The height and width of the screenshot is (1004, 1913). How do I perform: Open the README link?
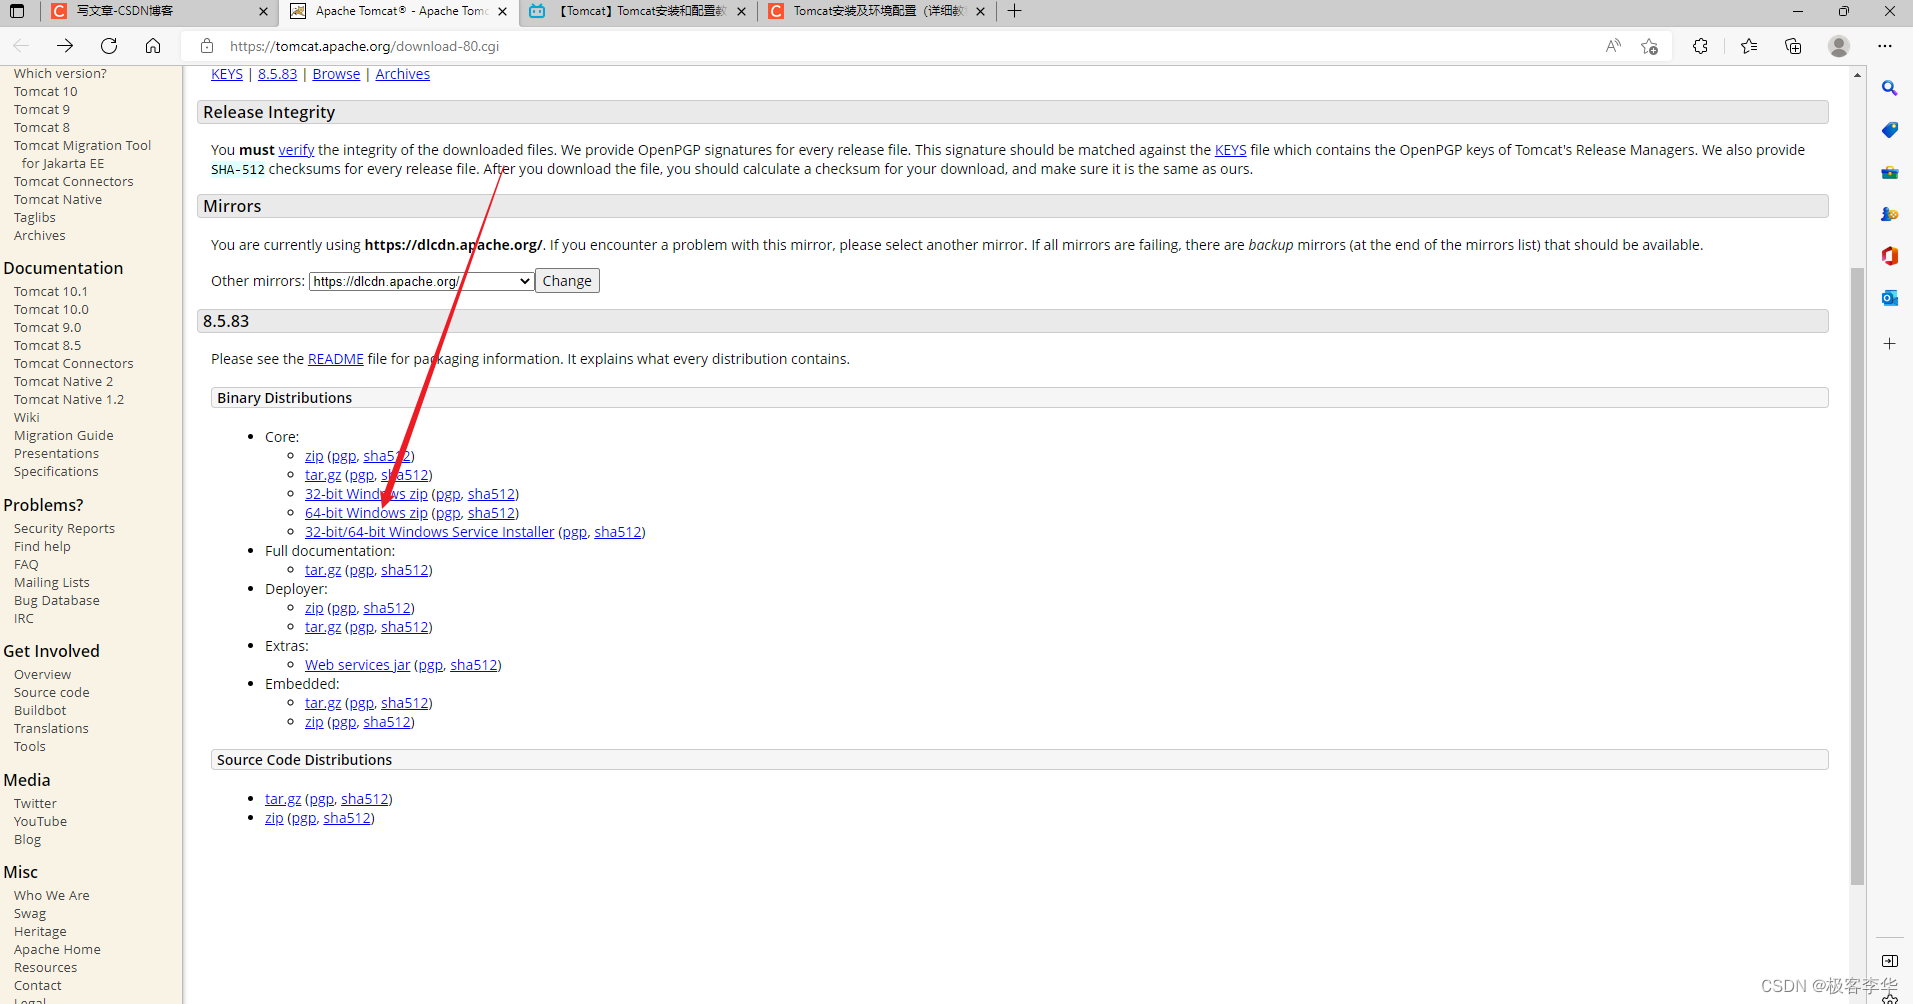(x=336, y=359)
